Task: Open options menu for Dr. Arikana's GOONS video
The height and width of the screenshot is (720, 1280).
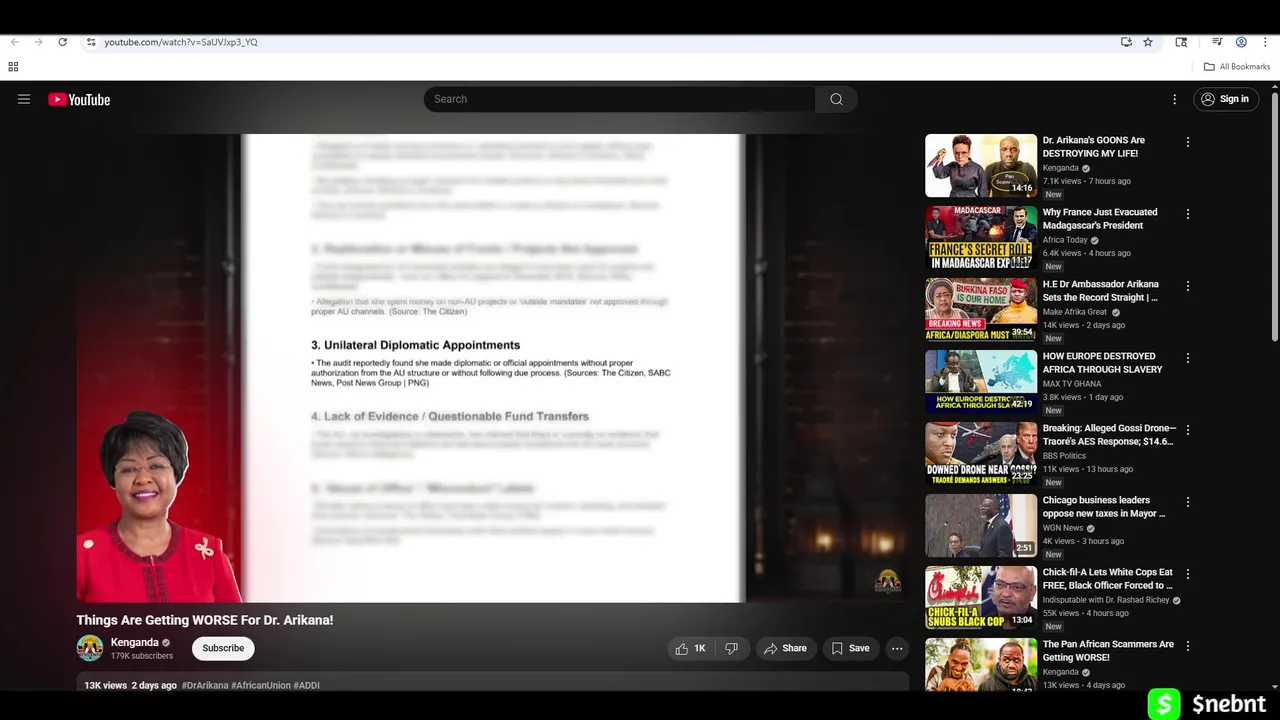Action: click(1188, 142)
